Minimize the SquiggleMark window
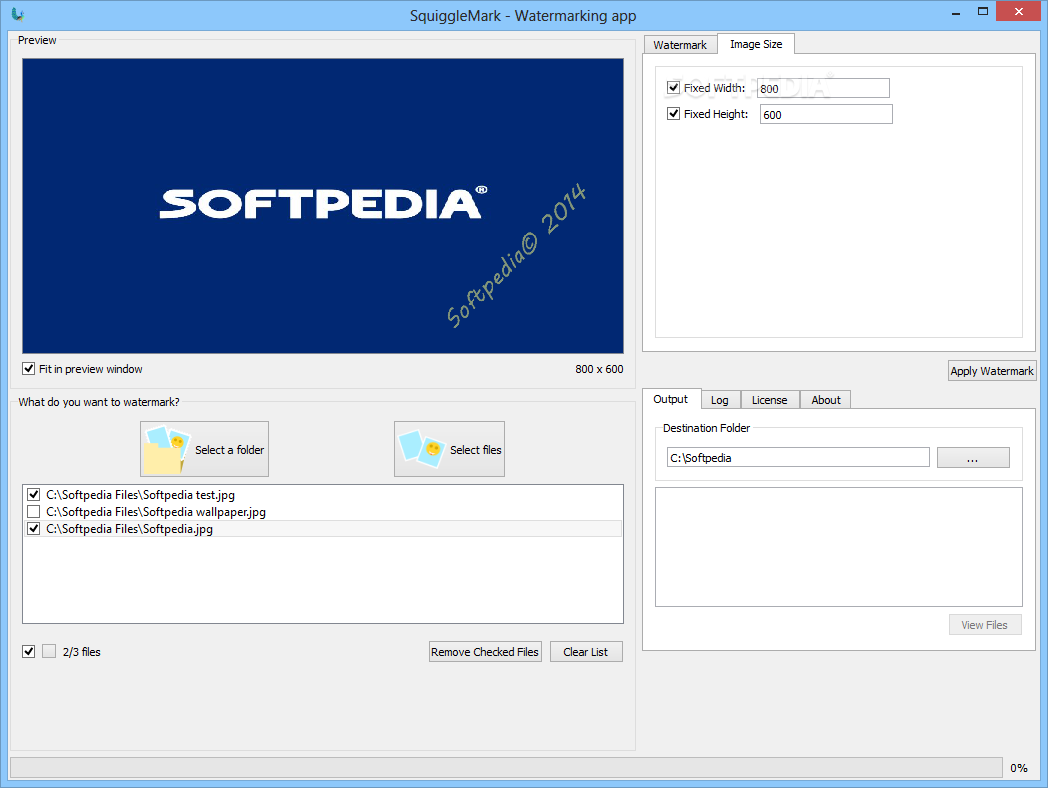This screenshot has height=788, width=1048. (956, 12)
